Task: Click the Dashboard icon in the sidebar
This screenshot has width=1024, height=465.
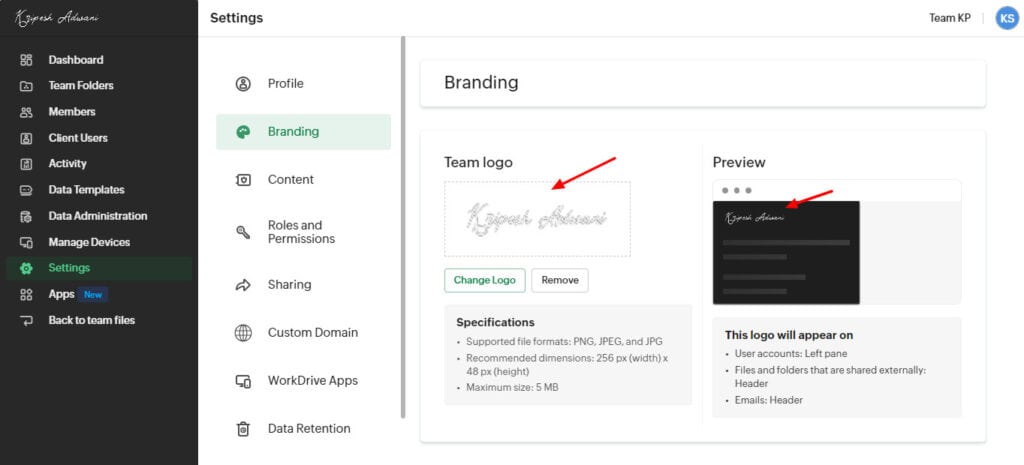Action: [26, 60]
